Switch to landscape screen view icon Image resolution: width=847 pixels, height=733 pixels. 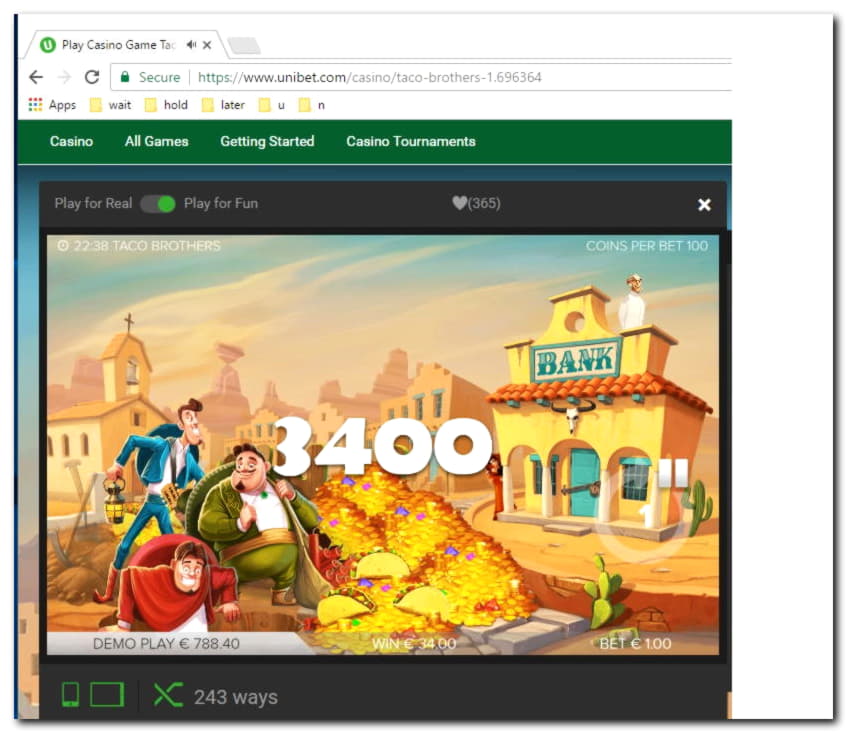pos(107,695)
